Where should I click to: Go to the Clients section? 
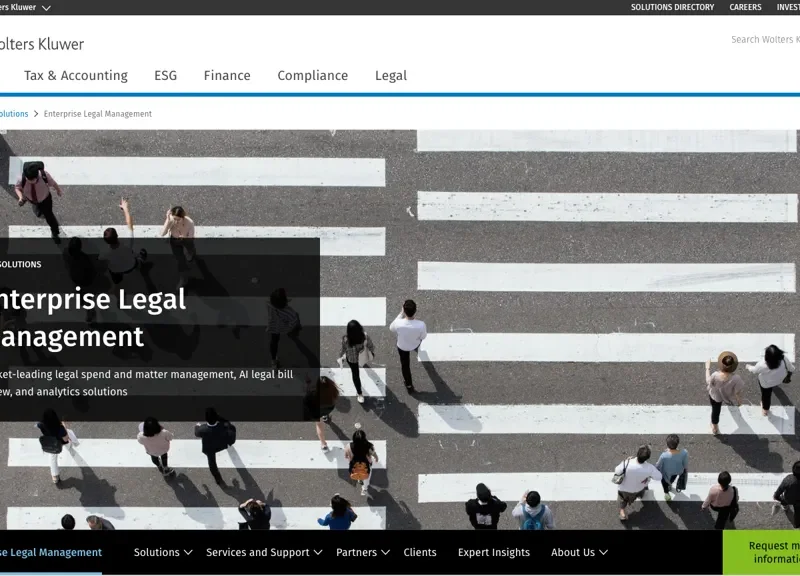(x=420, y=552)
